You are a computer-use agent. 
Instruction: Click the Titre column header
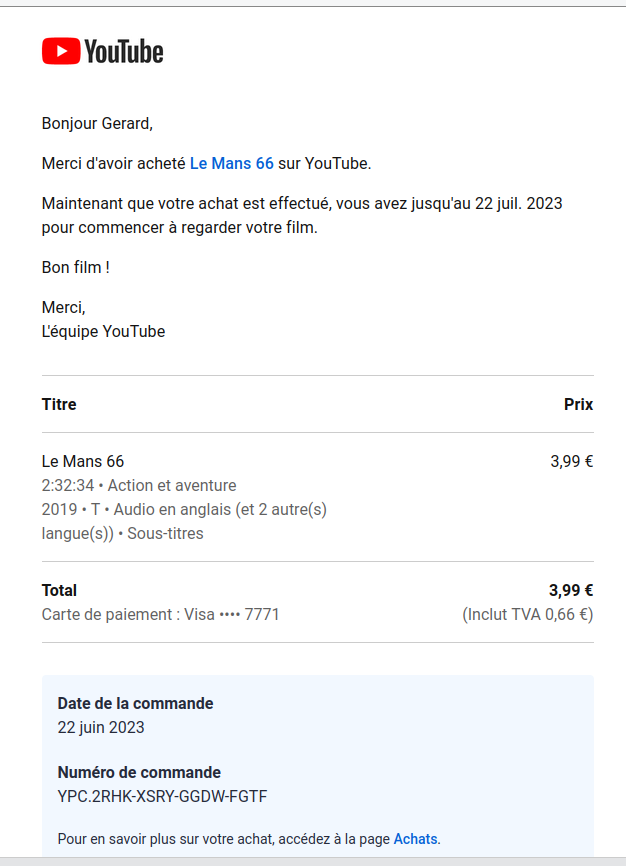[59, 405]
